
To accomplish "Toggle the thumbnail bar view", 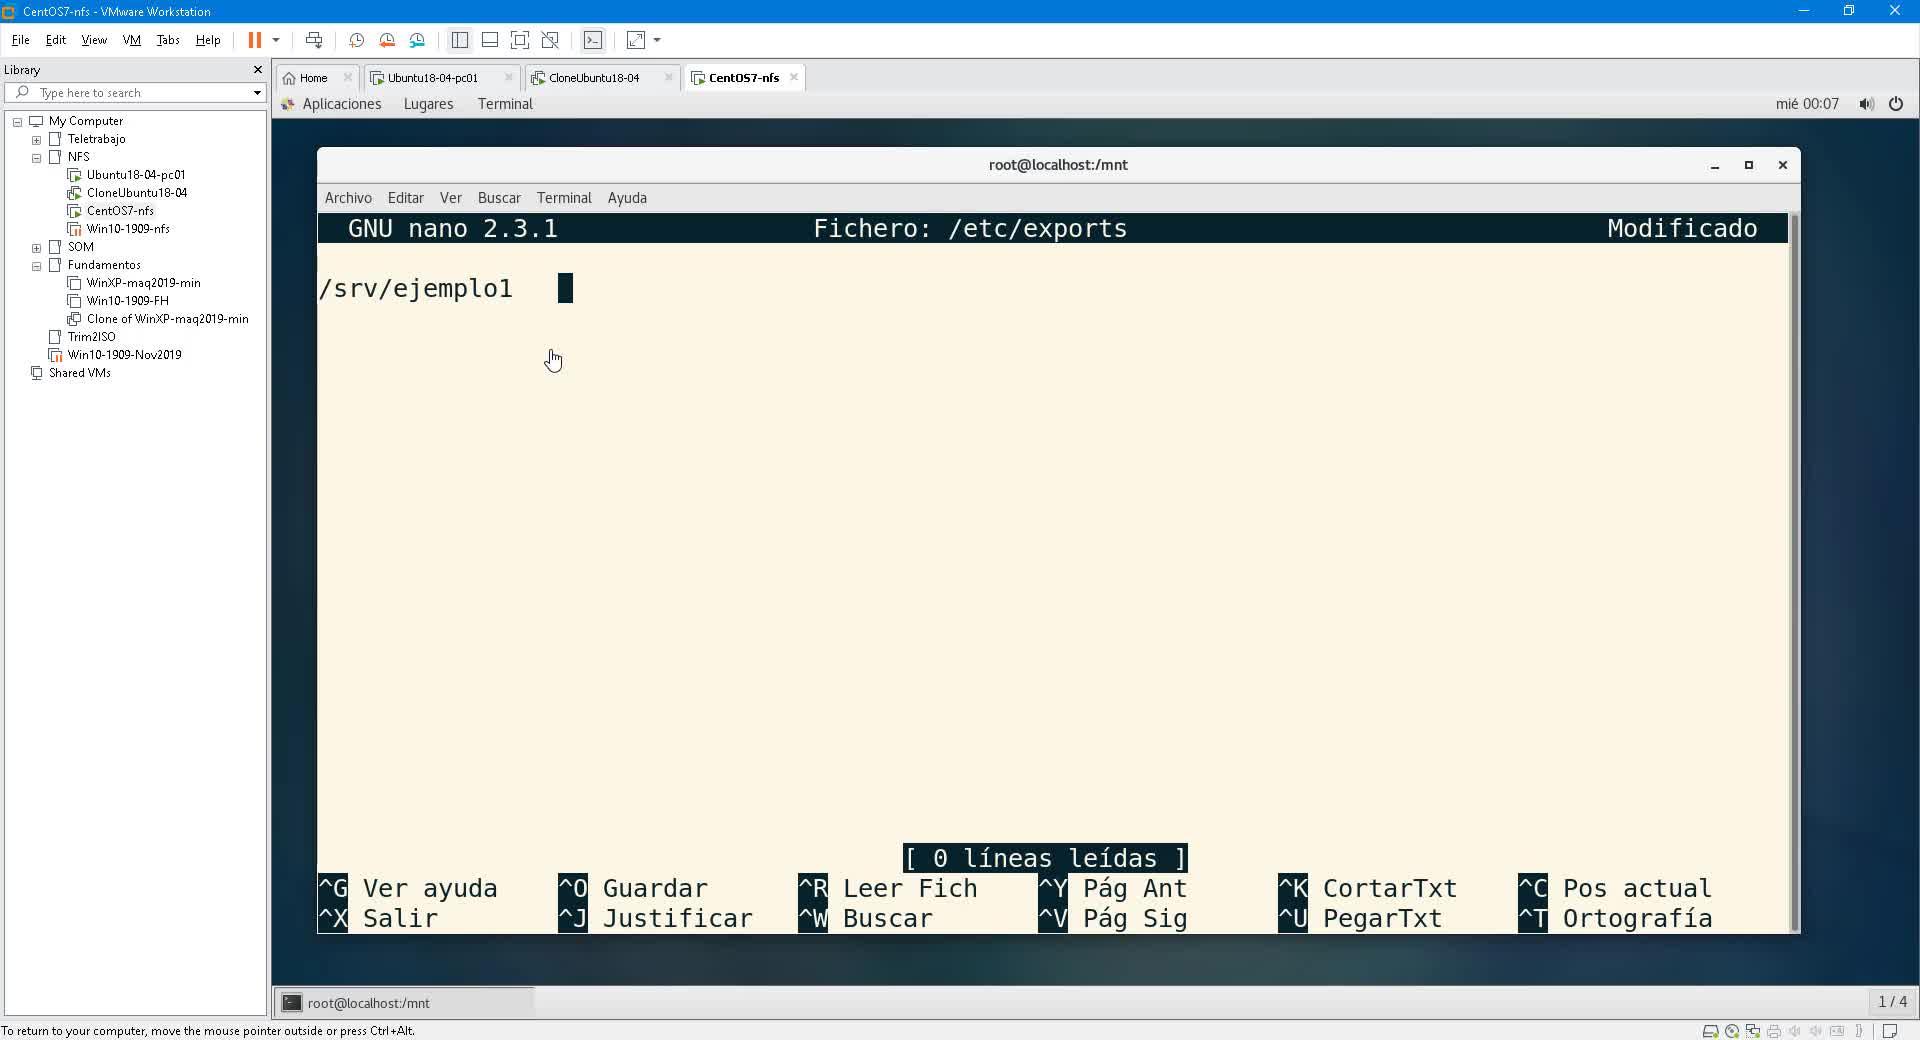I will [490, 40].
